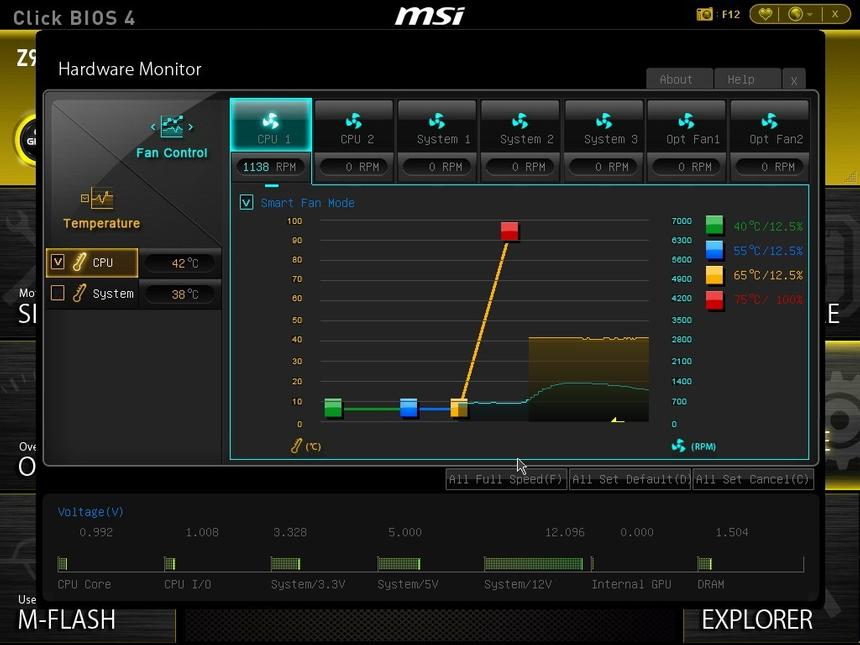The image size is (860, 645).
Task: Click the spinning fan icon on Opt Fan1
Action: [687, 120]
